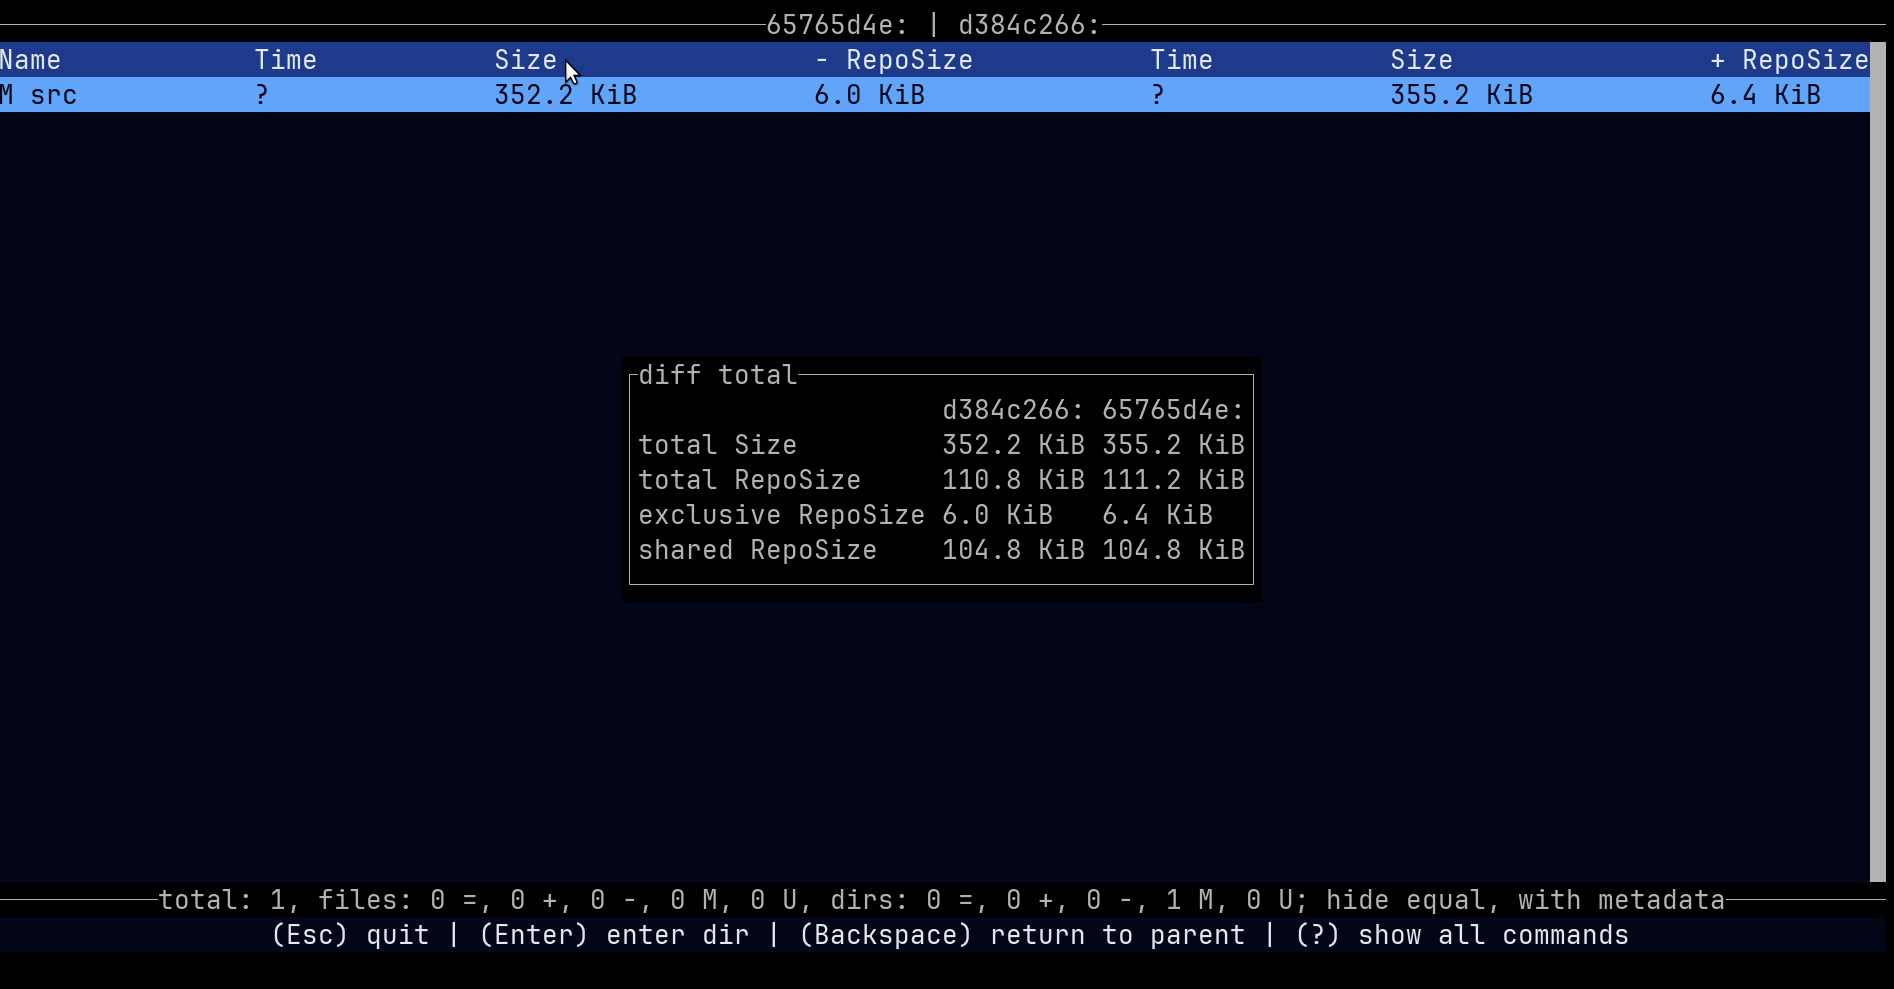Click the 6.4 KiB RepoSize cell in src row
Viewport: 1894px width, 989px height.
tap(1765, 95)
